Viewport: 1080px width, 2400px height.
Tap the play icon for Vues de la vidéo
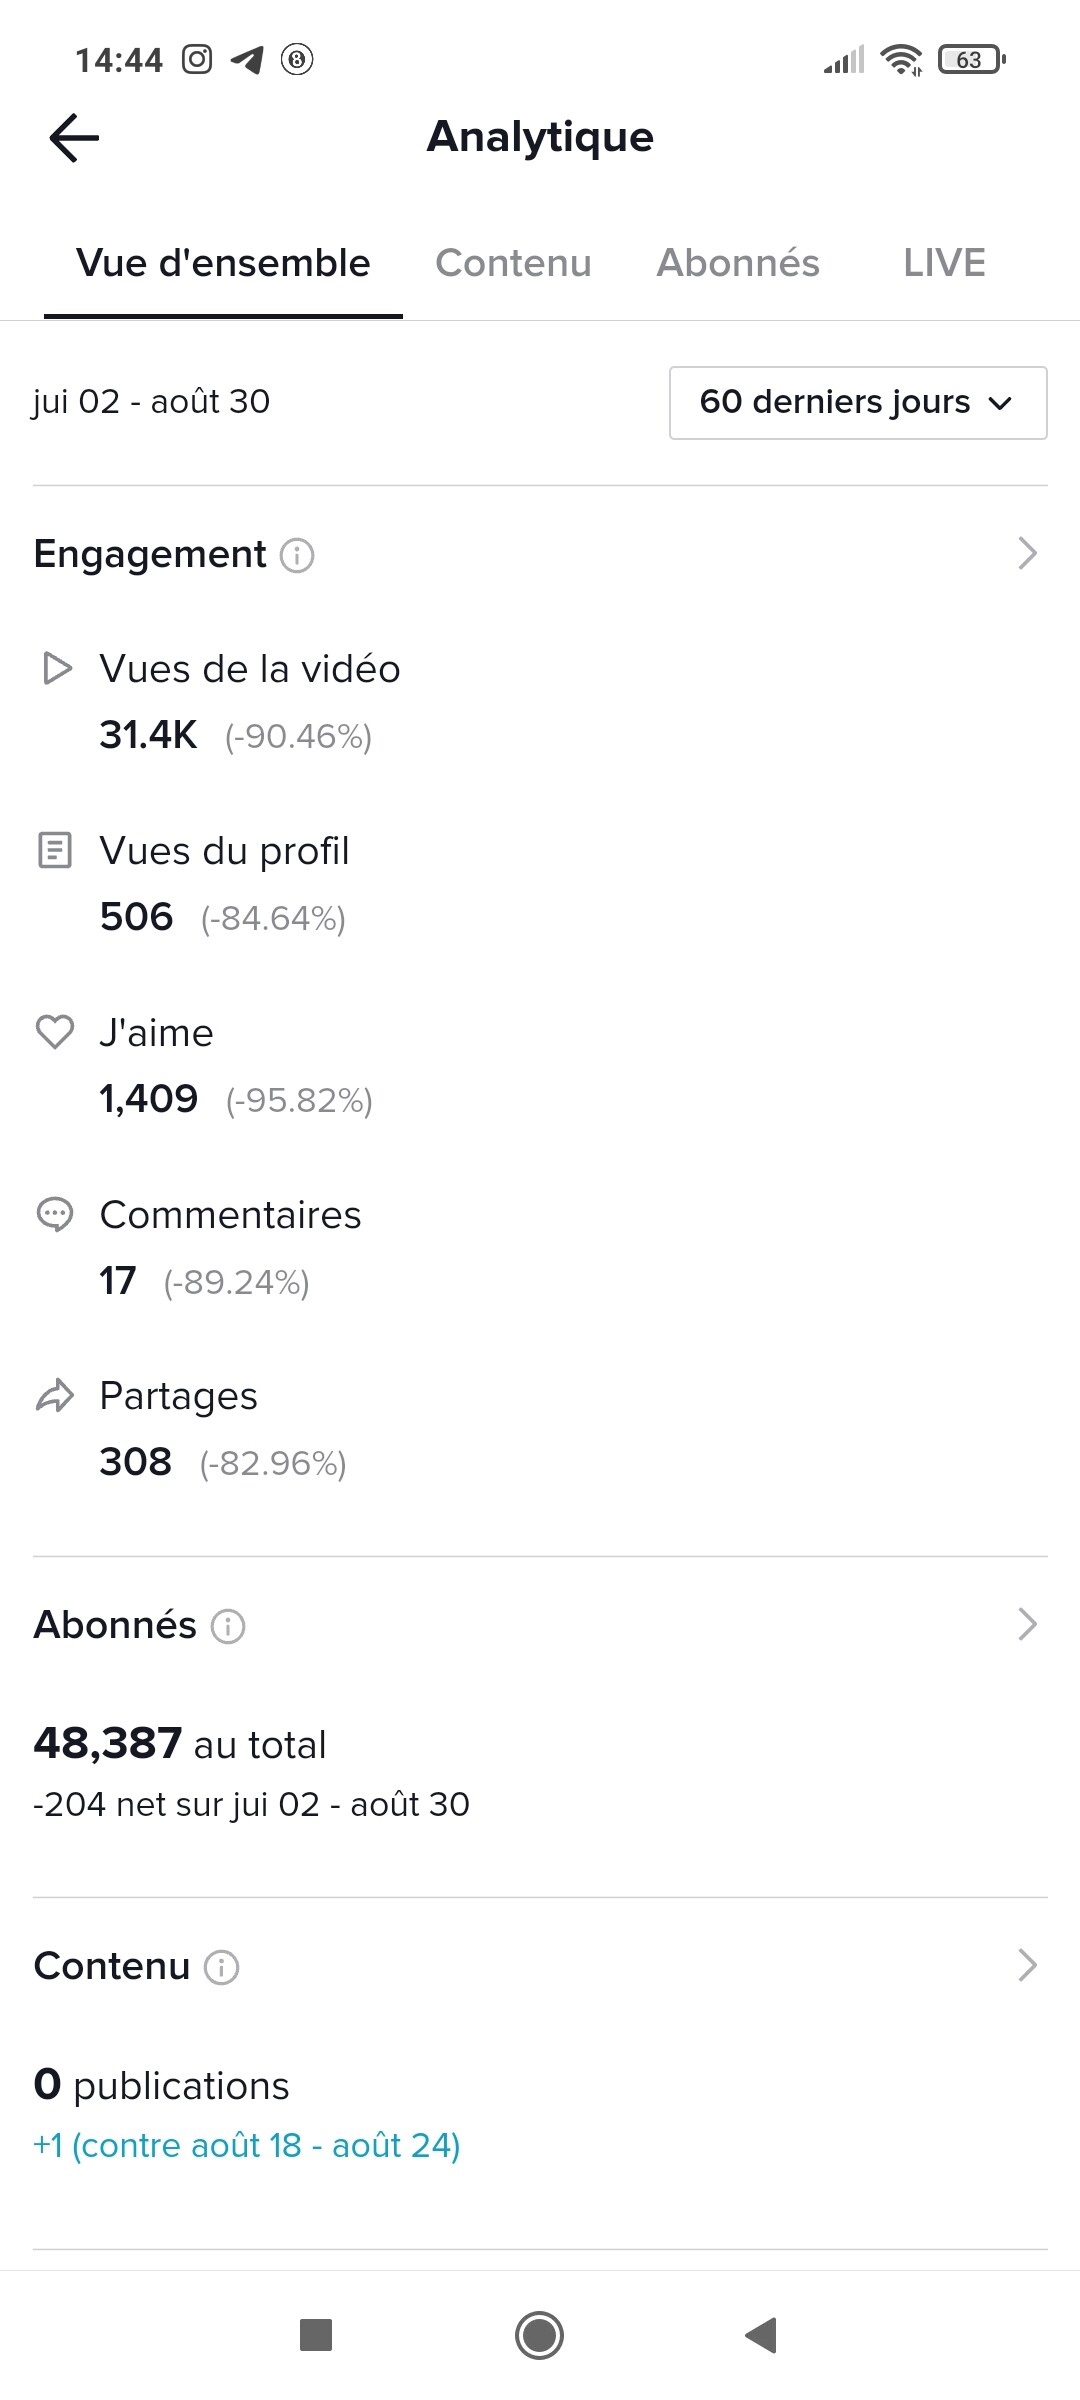click(57, 668)
